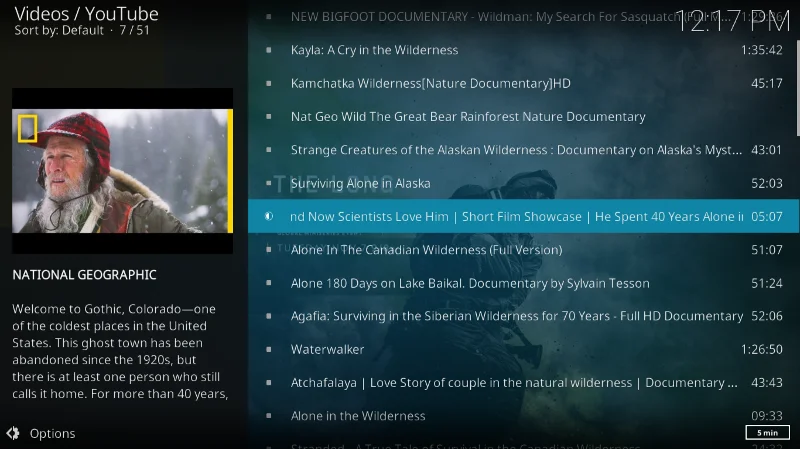Play the highlighted Short Film Showcase video
This screenshot has height=449, width=800.
[x=523, y=216]
